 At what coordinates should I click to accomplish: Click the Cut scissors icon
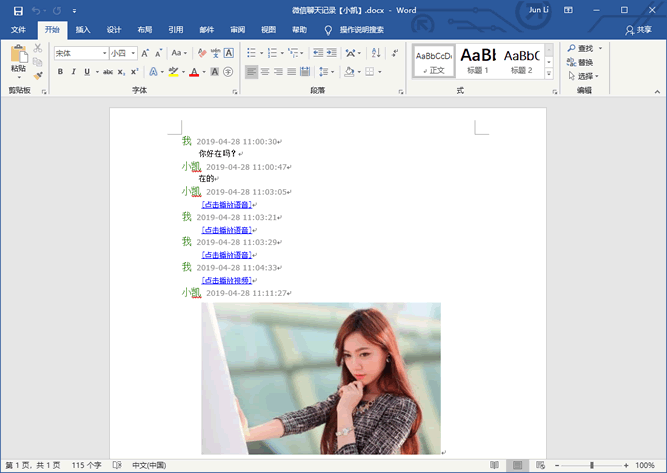click(38, 48)
